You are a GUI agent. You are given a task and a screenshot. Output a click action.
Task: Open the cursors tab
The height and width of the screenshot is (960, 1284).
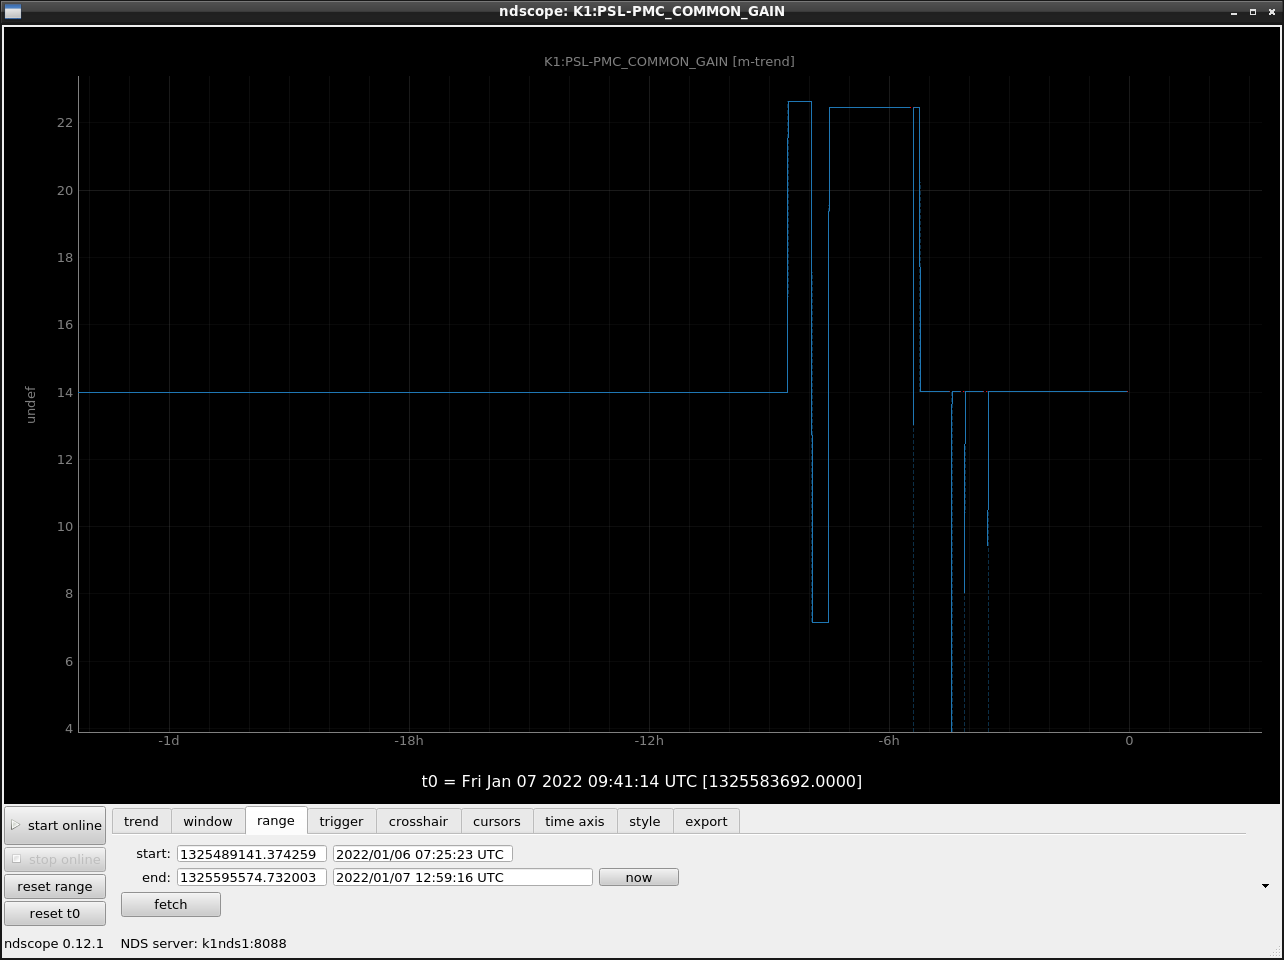pos(497,821)
